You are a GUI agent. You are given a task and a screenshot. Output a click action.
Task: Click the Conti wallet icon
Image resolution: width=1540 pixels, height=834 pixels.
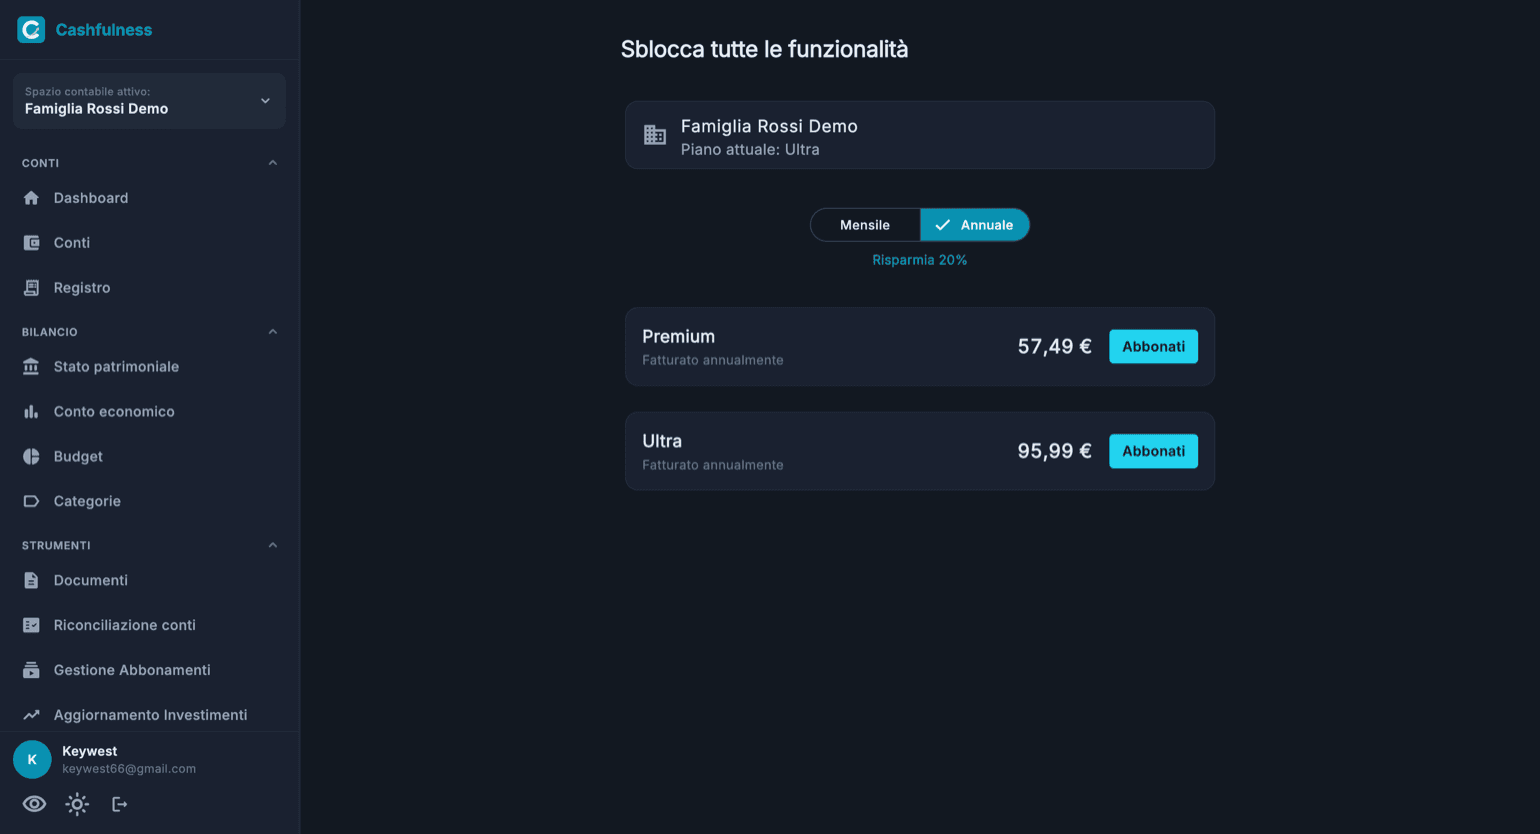(x=31, y=243)
